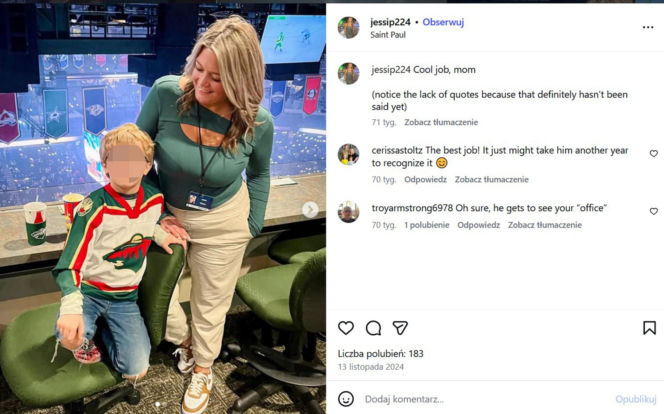Save post using the bookmark icon

coord(649,328)
